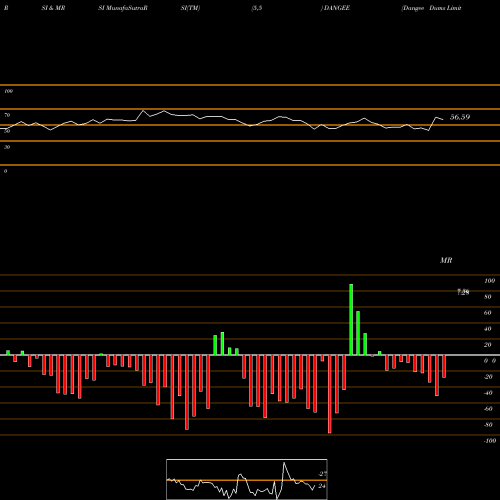The height and width of the screenshot is (500, 500).
Task: Open the mini overview chart thumbnail
Action: tap(247, 479)
